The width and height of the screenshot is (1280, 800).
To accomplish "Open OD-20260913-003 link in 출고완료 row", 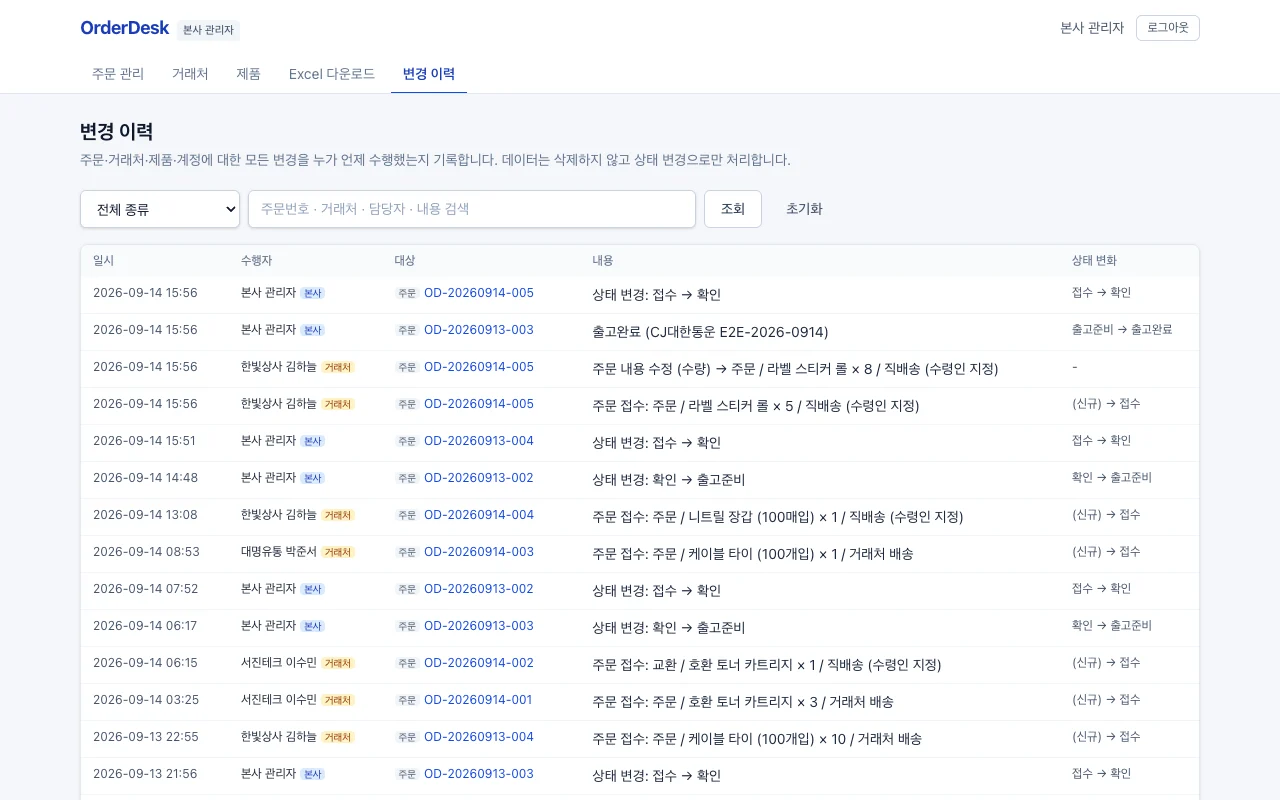I will [x=479, y=330].
